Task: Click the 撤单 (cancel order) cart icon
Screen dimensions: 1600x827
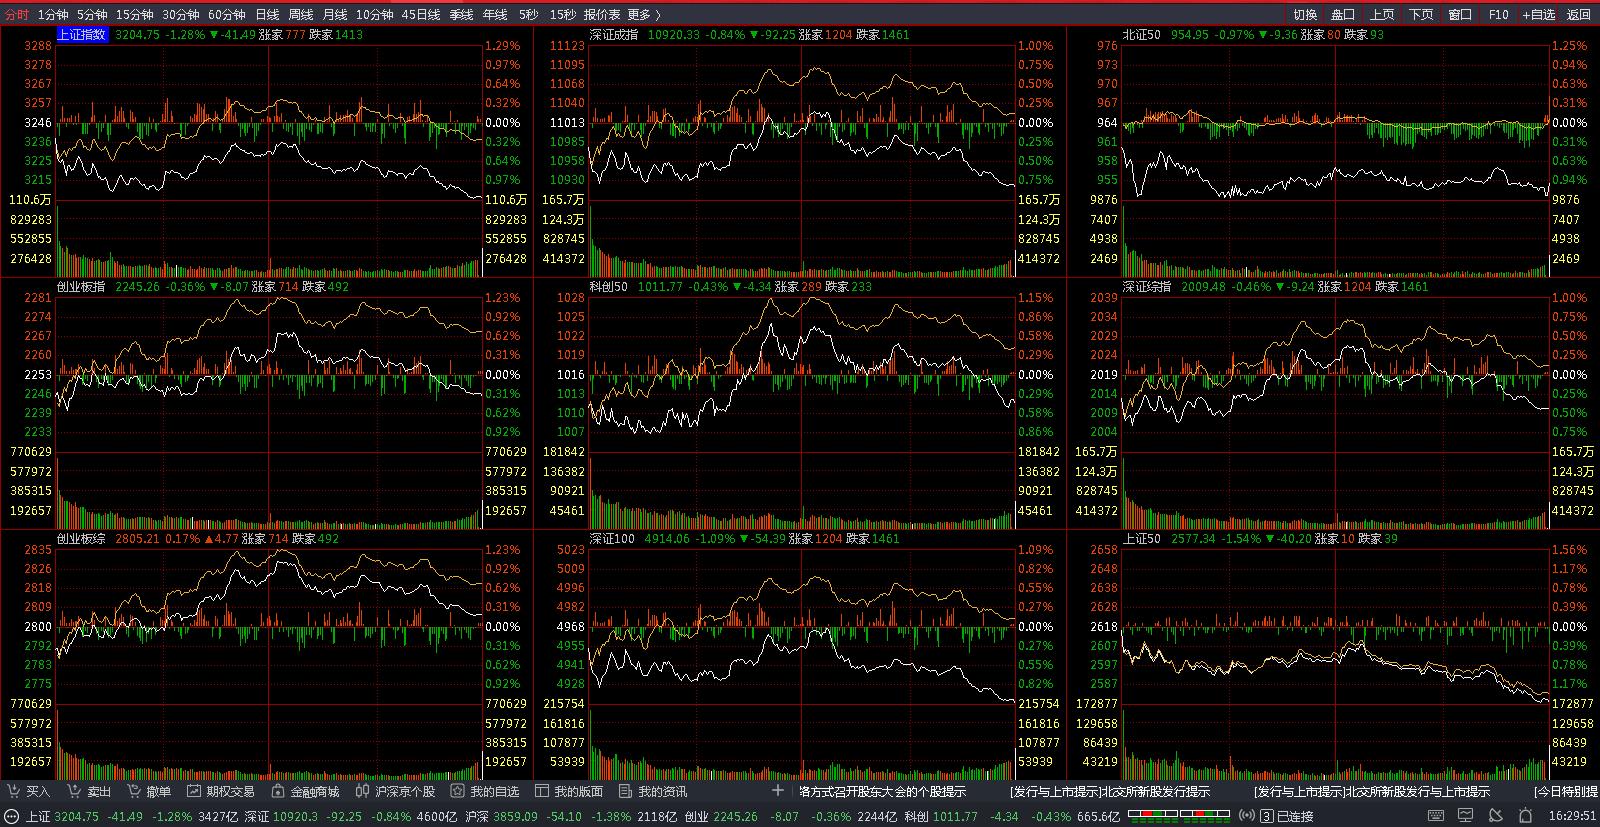Action: 133,791
